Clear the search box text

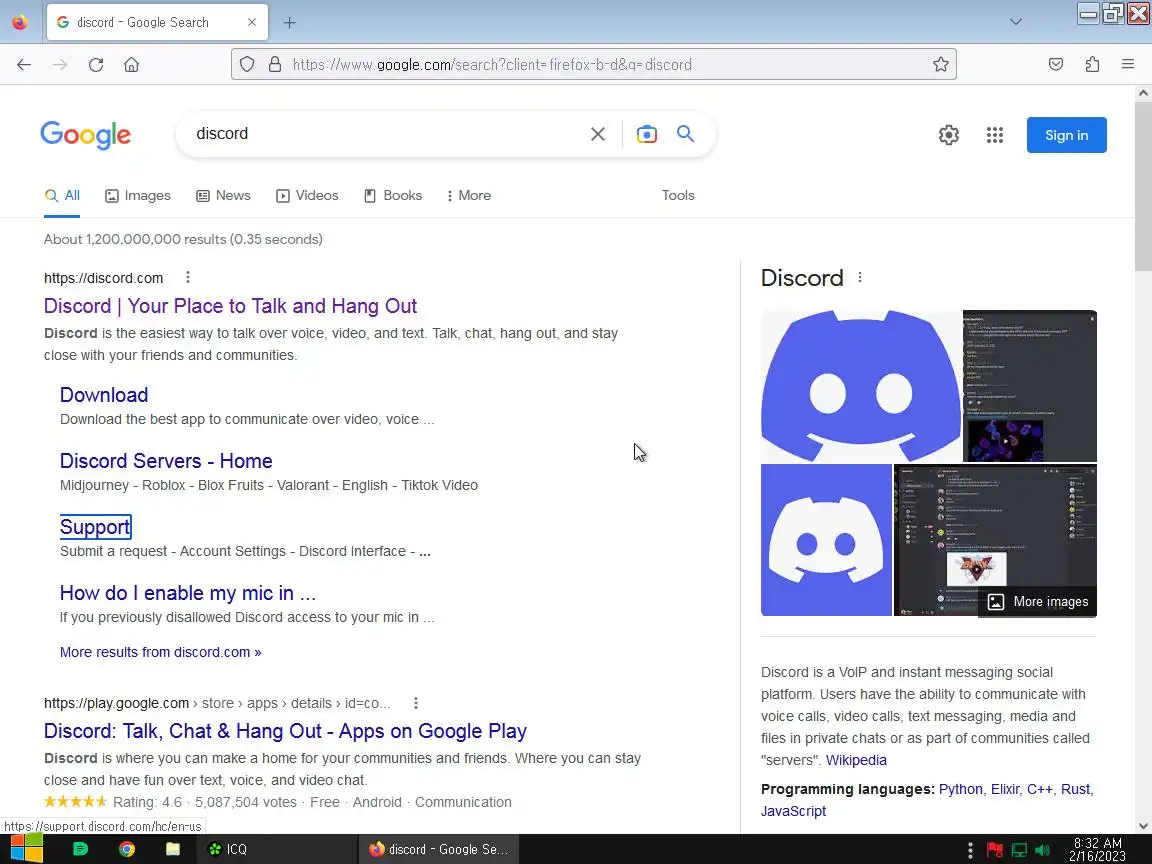(x=598, y=134)
